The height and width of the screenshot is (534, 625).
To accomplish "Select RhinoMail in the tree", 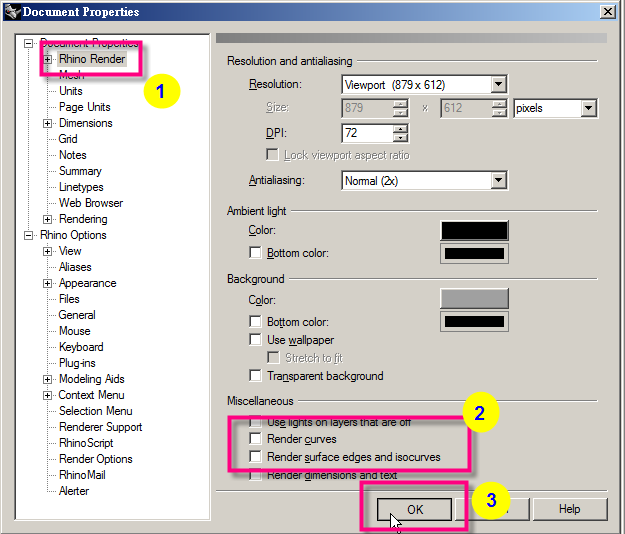I will [x=82, y=475].
